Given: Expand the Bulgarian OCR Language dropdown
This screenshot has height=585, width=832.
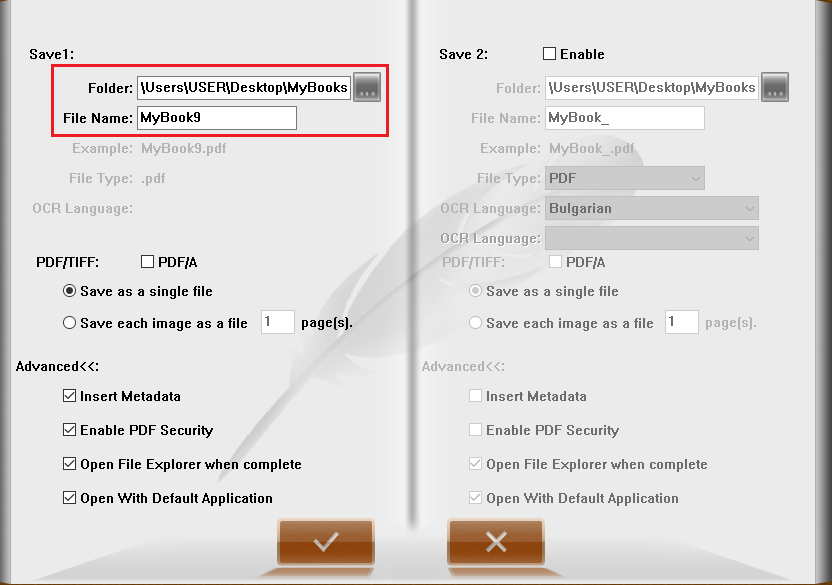Looking at the screenshot, I should click(651, 208).
